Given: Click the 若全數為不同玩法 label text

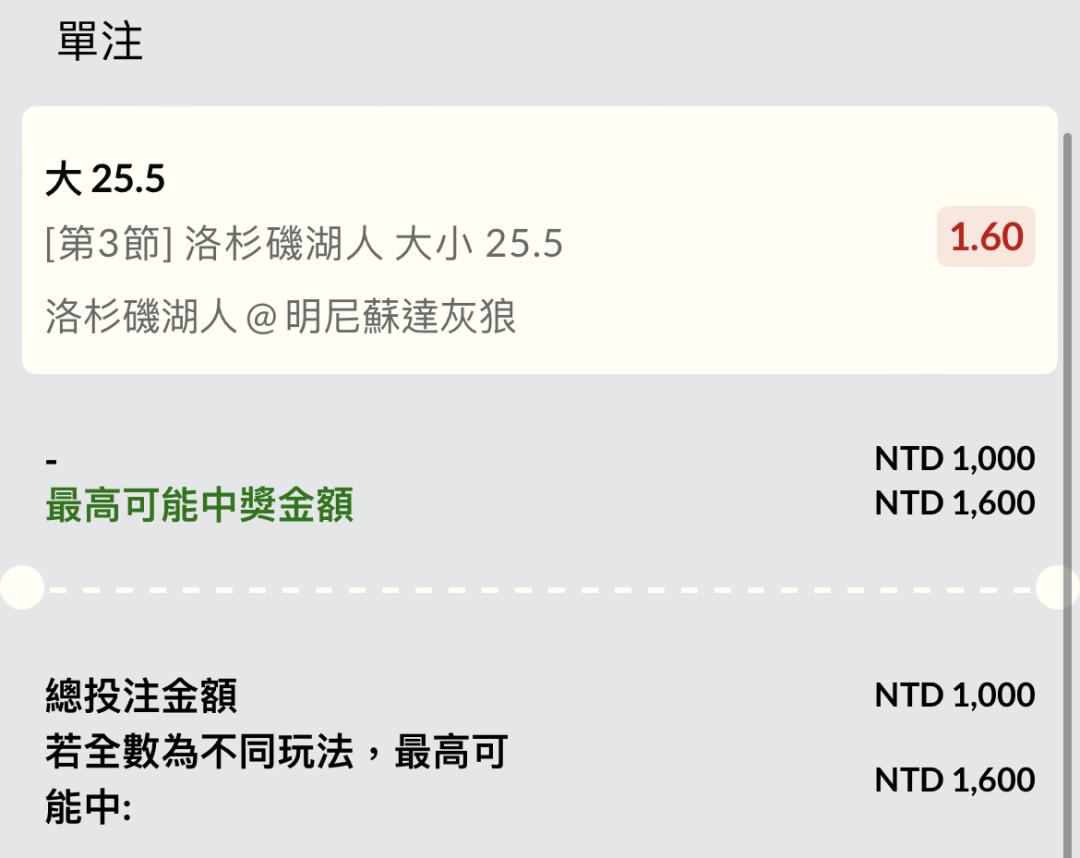Looking at the screenshot, I should click(199, 752).
